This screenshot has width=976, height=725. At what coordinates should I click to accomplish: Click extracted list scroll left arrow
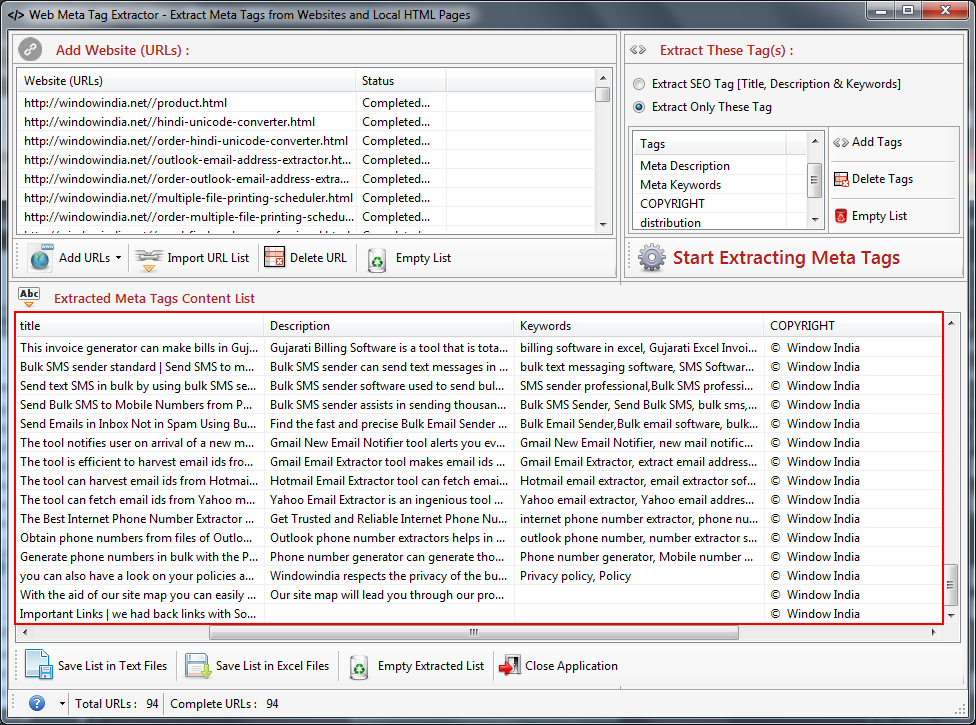pos(25,632)
